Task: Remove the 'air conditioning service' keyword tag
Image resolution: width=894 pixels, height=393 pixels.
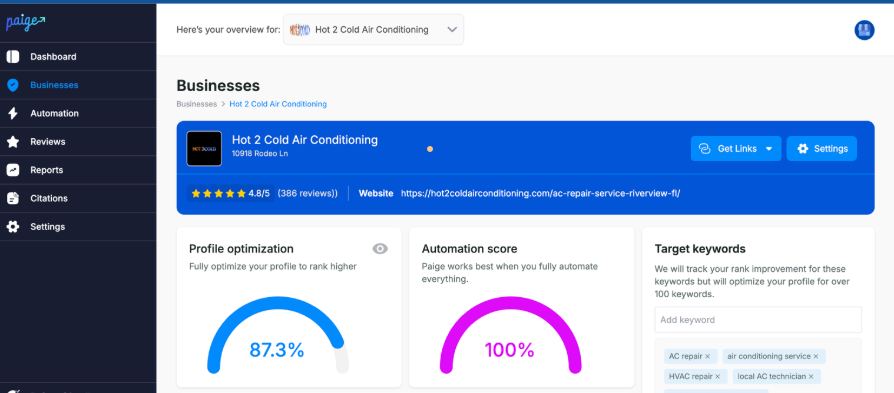Action: (x=816, y=356)
